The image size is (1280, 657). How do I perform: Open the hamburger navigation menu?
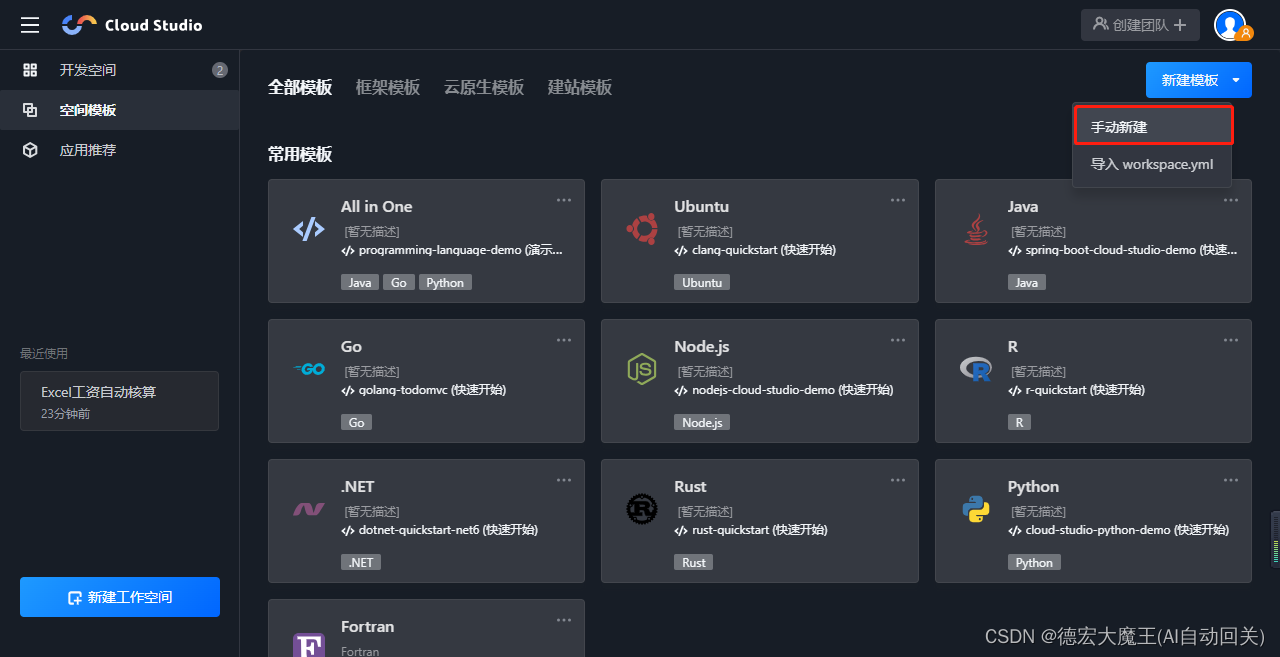(30, 25)
